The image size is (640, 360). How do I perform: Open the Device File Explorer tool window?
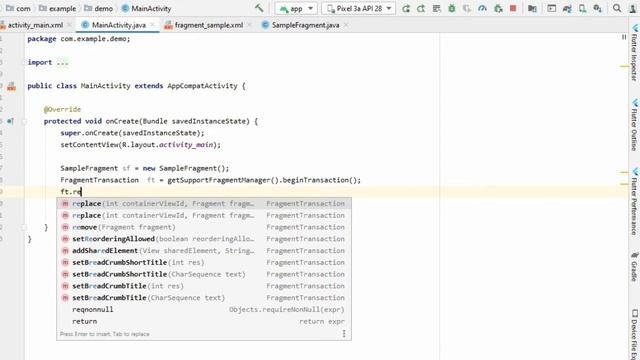coord(634,335)
